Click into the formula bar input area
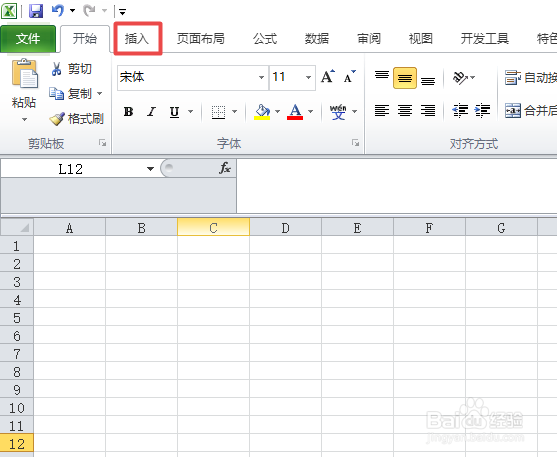 pyautogui.click(x=396, y=186)
